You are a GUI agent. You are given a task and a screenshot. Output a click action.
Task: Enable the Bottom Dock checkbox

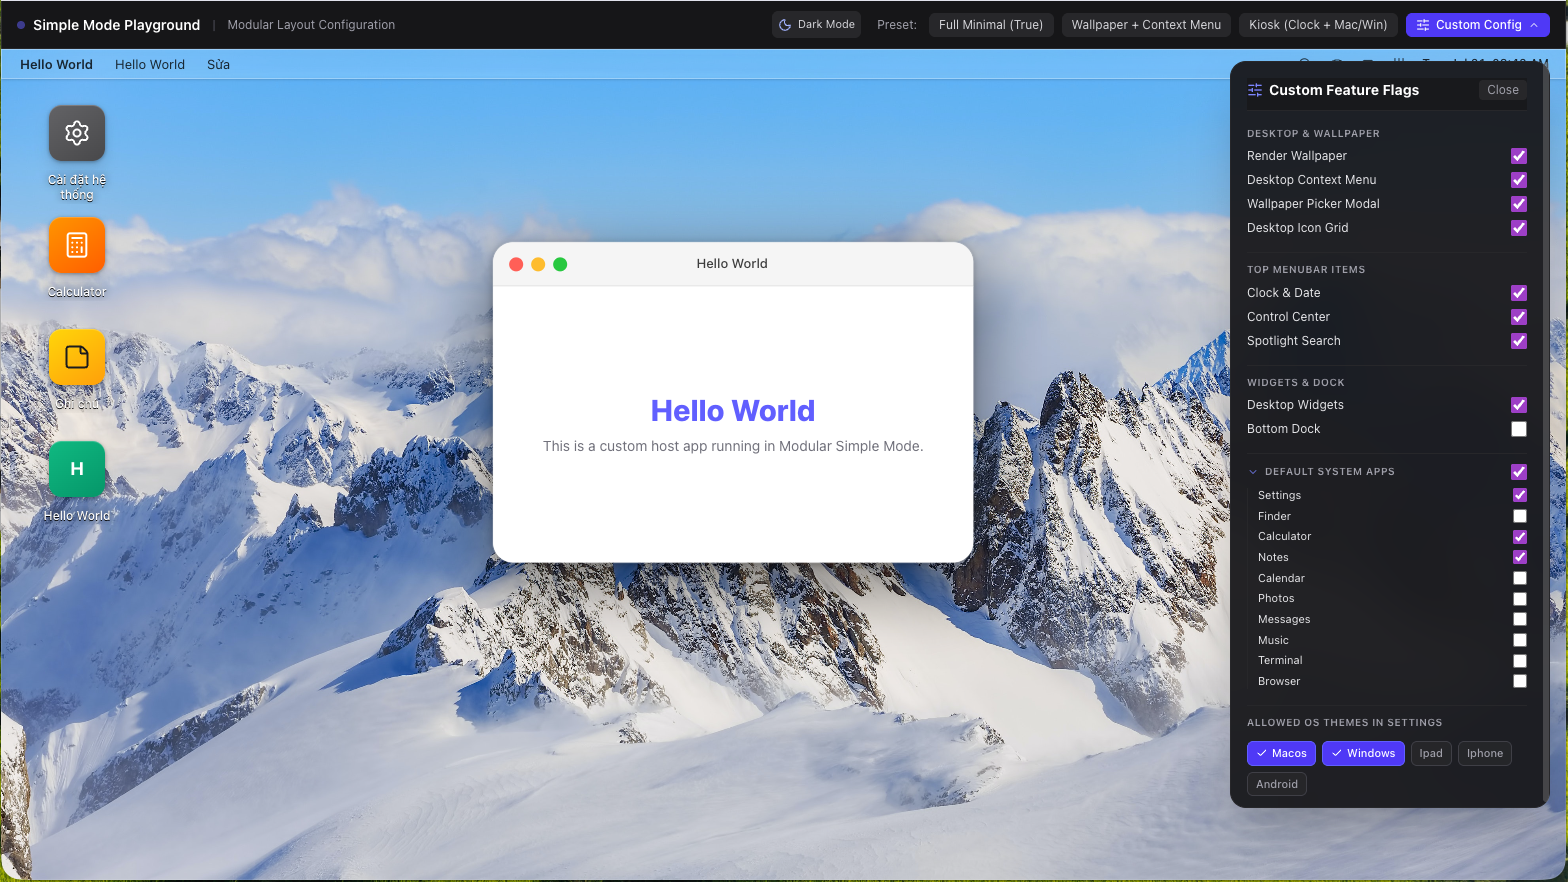pyautogui.click(x=1519, y=429)
